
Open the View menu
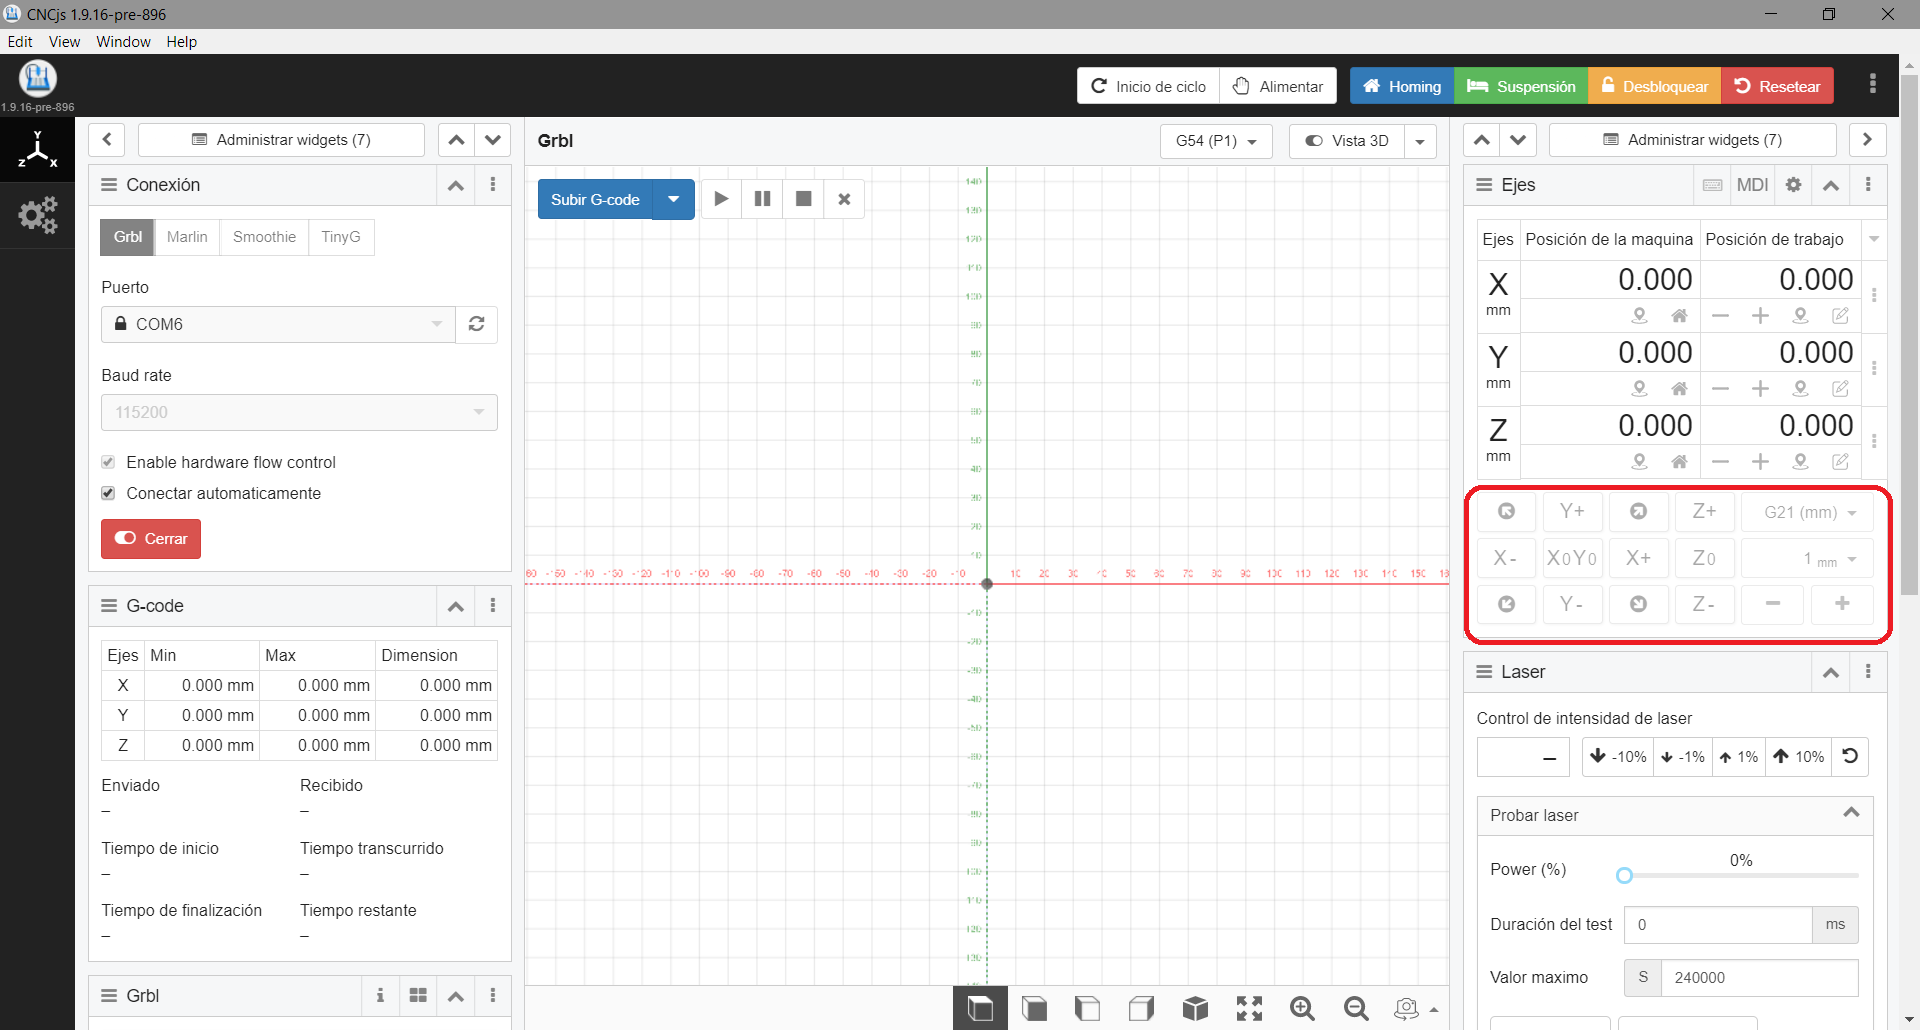64,41
